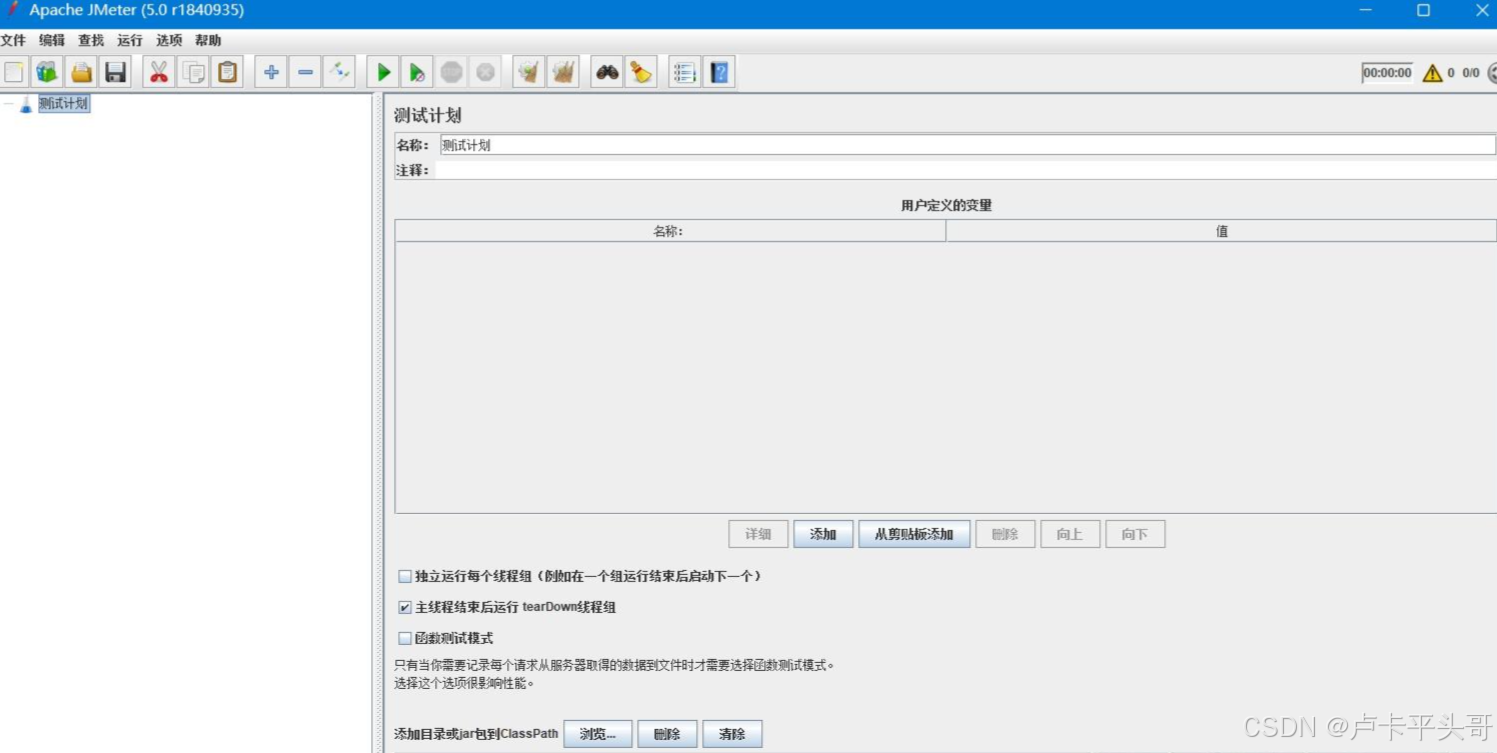Image resolution: width=1497 pixels, height=753 pixels.
Task: Open Search with binoculars icon
Action: pos(607,72)
